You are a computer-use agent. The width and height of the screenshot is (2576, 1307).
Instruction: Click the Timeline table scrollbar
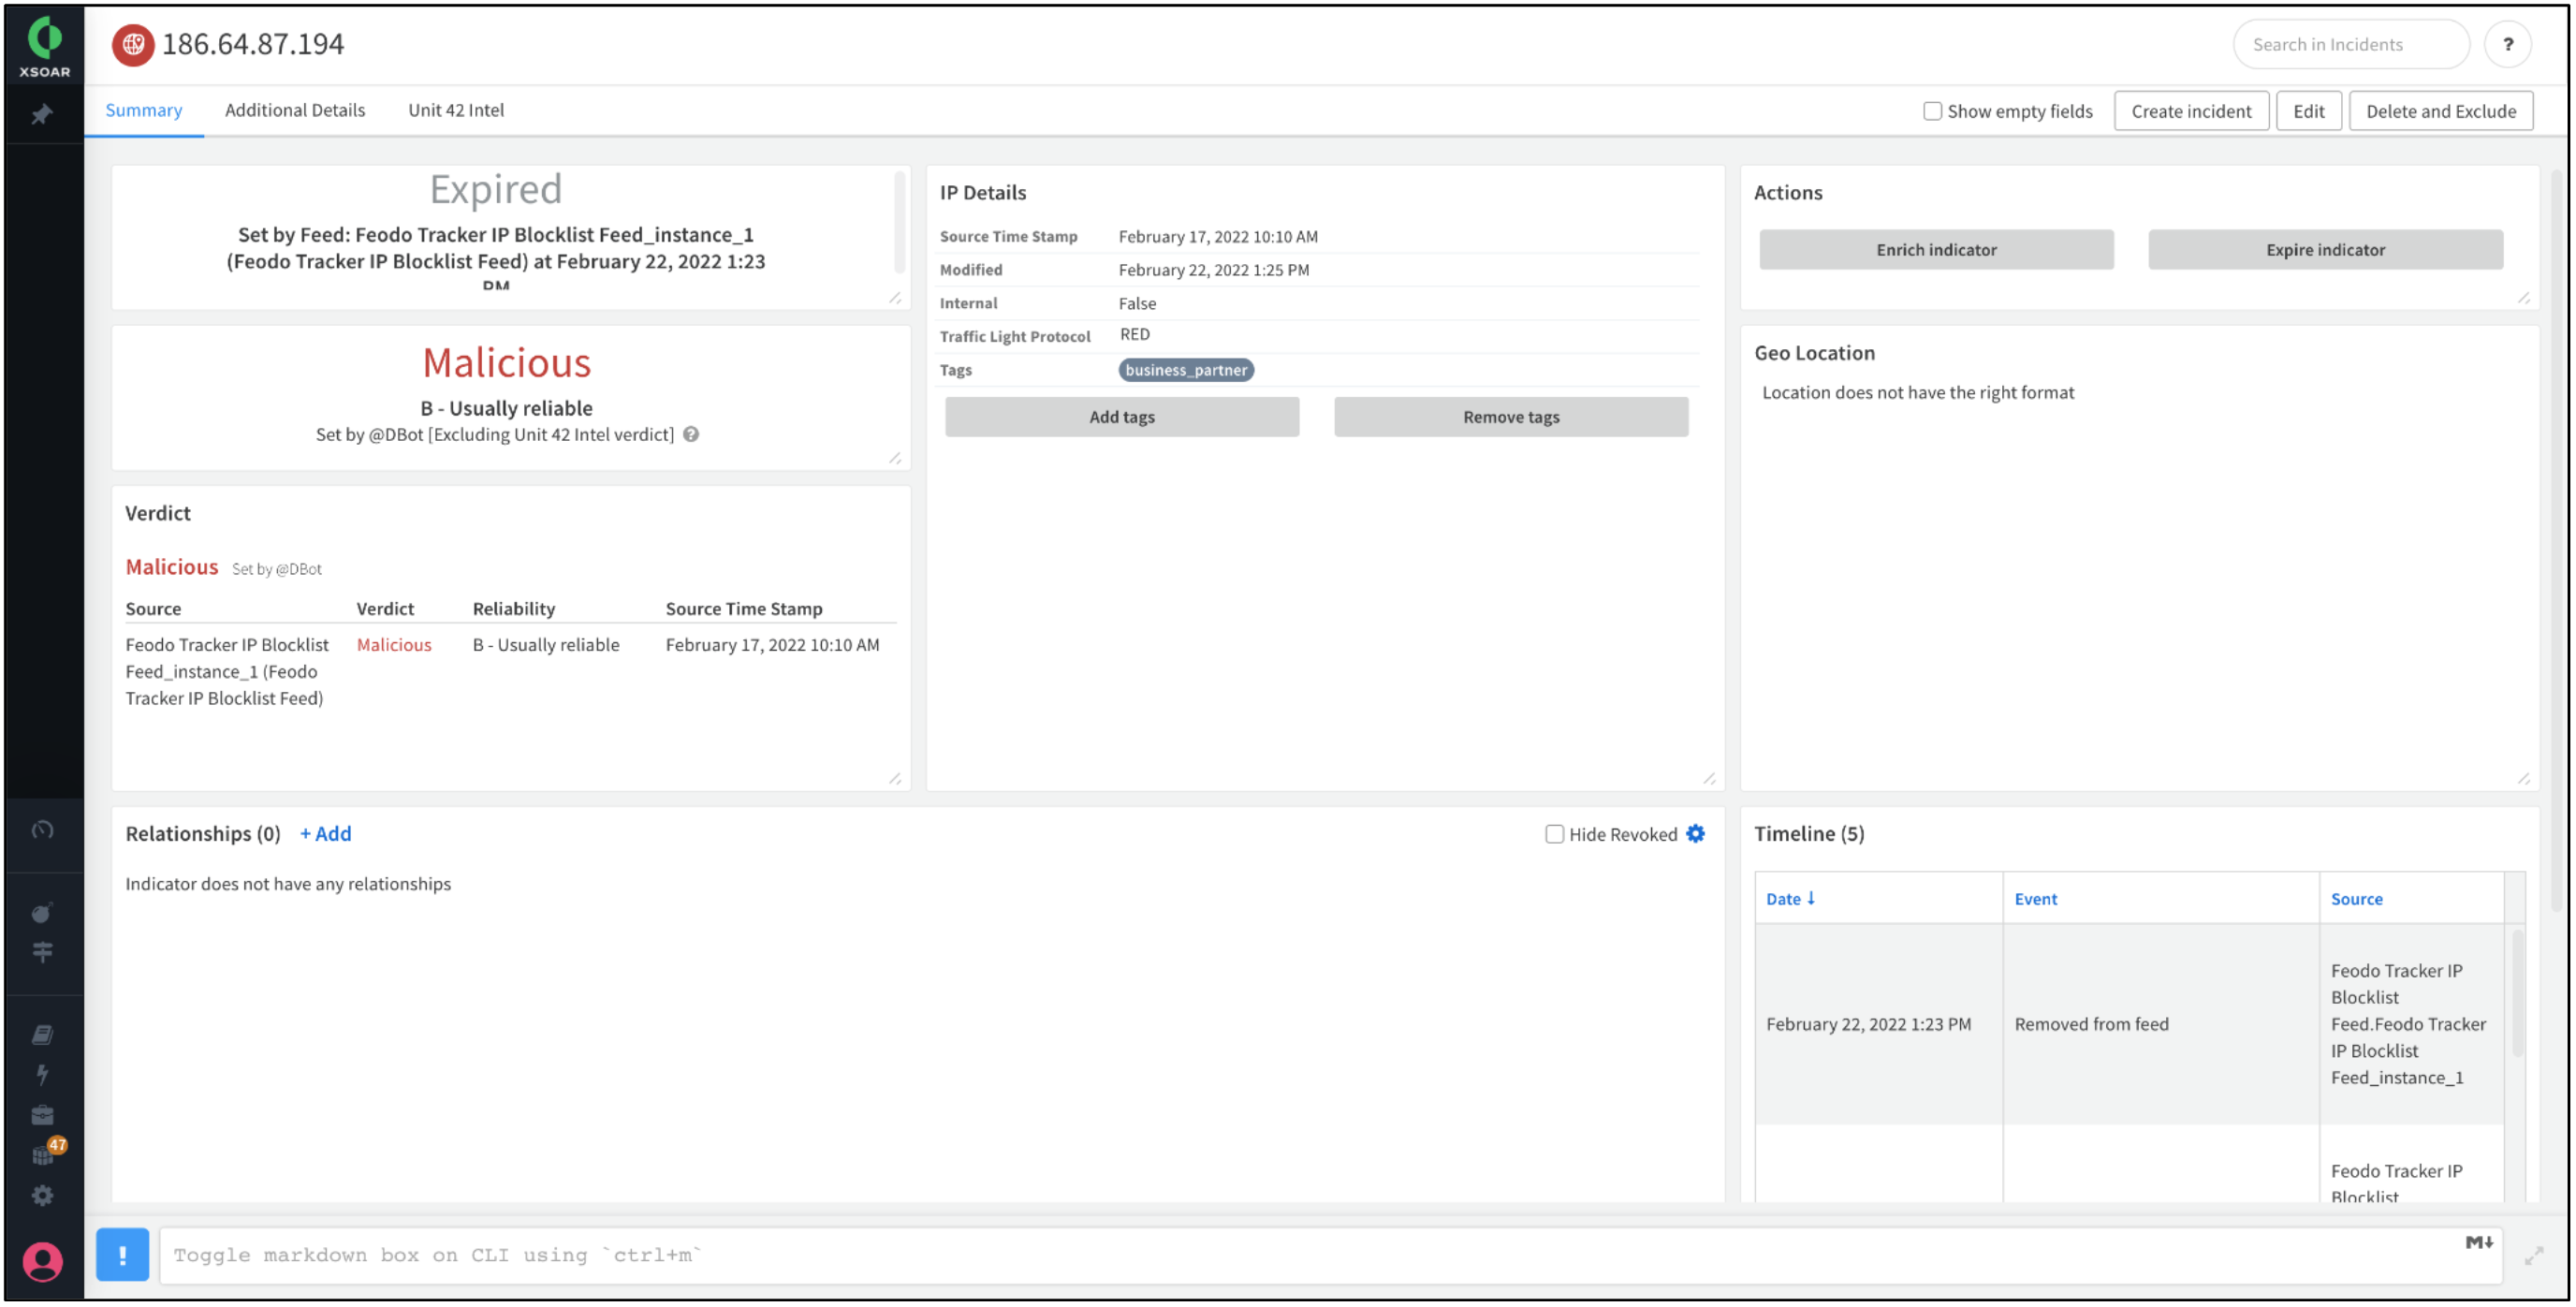(x=2517, y=995)
